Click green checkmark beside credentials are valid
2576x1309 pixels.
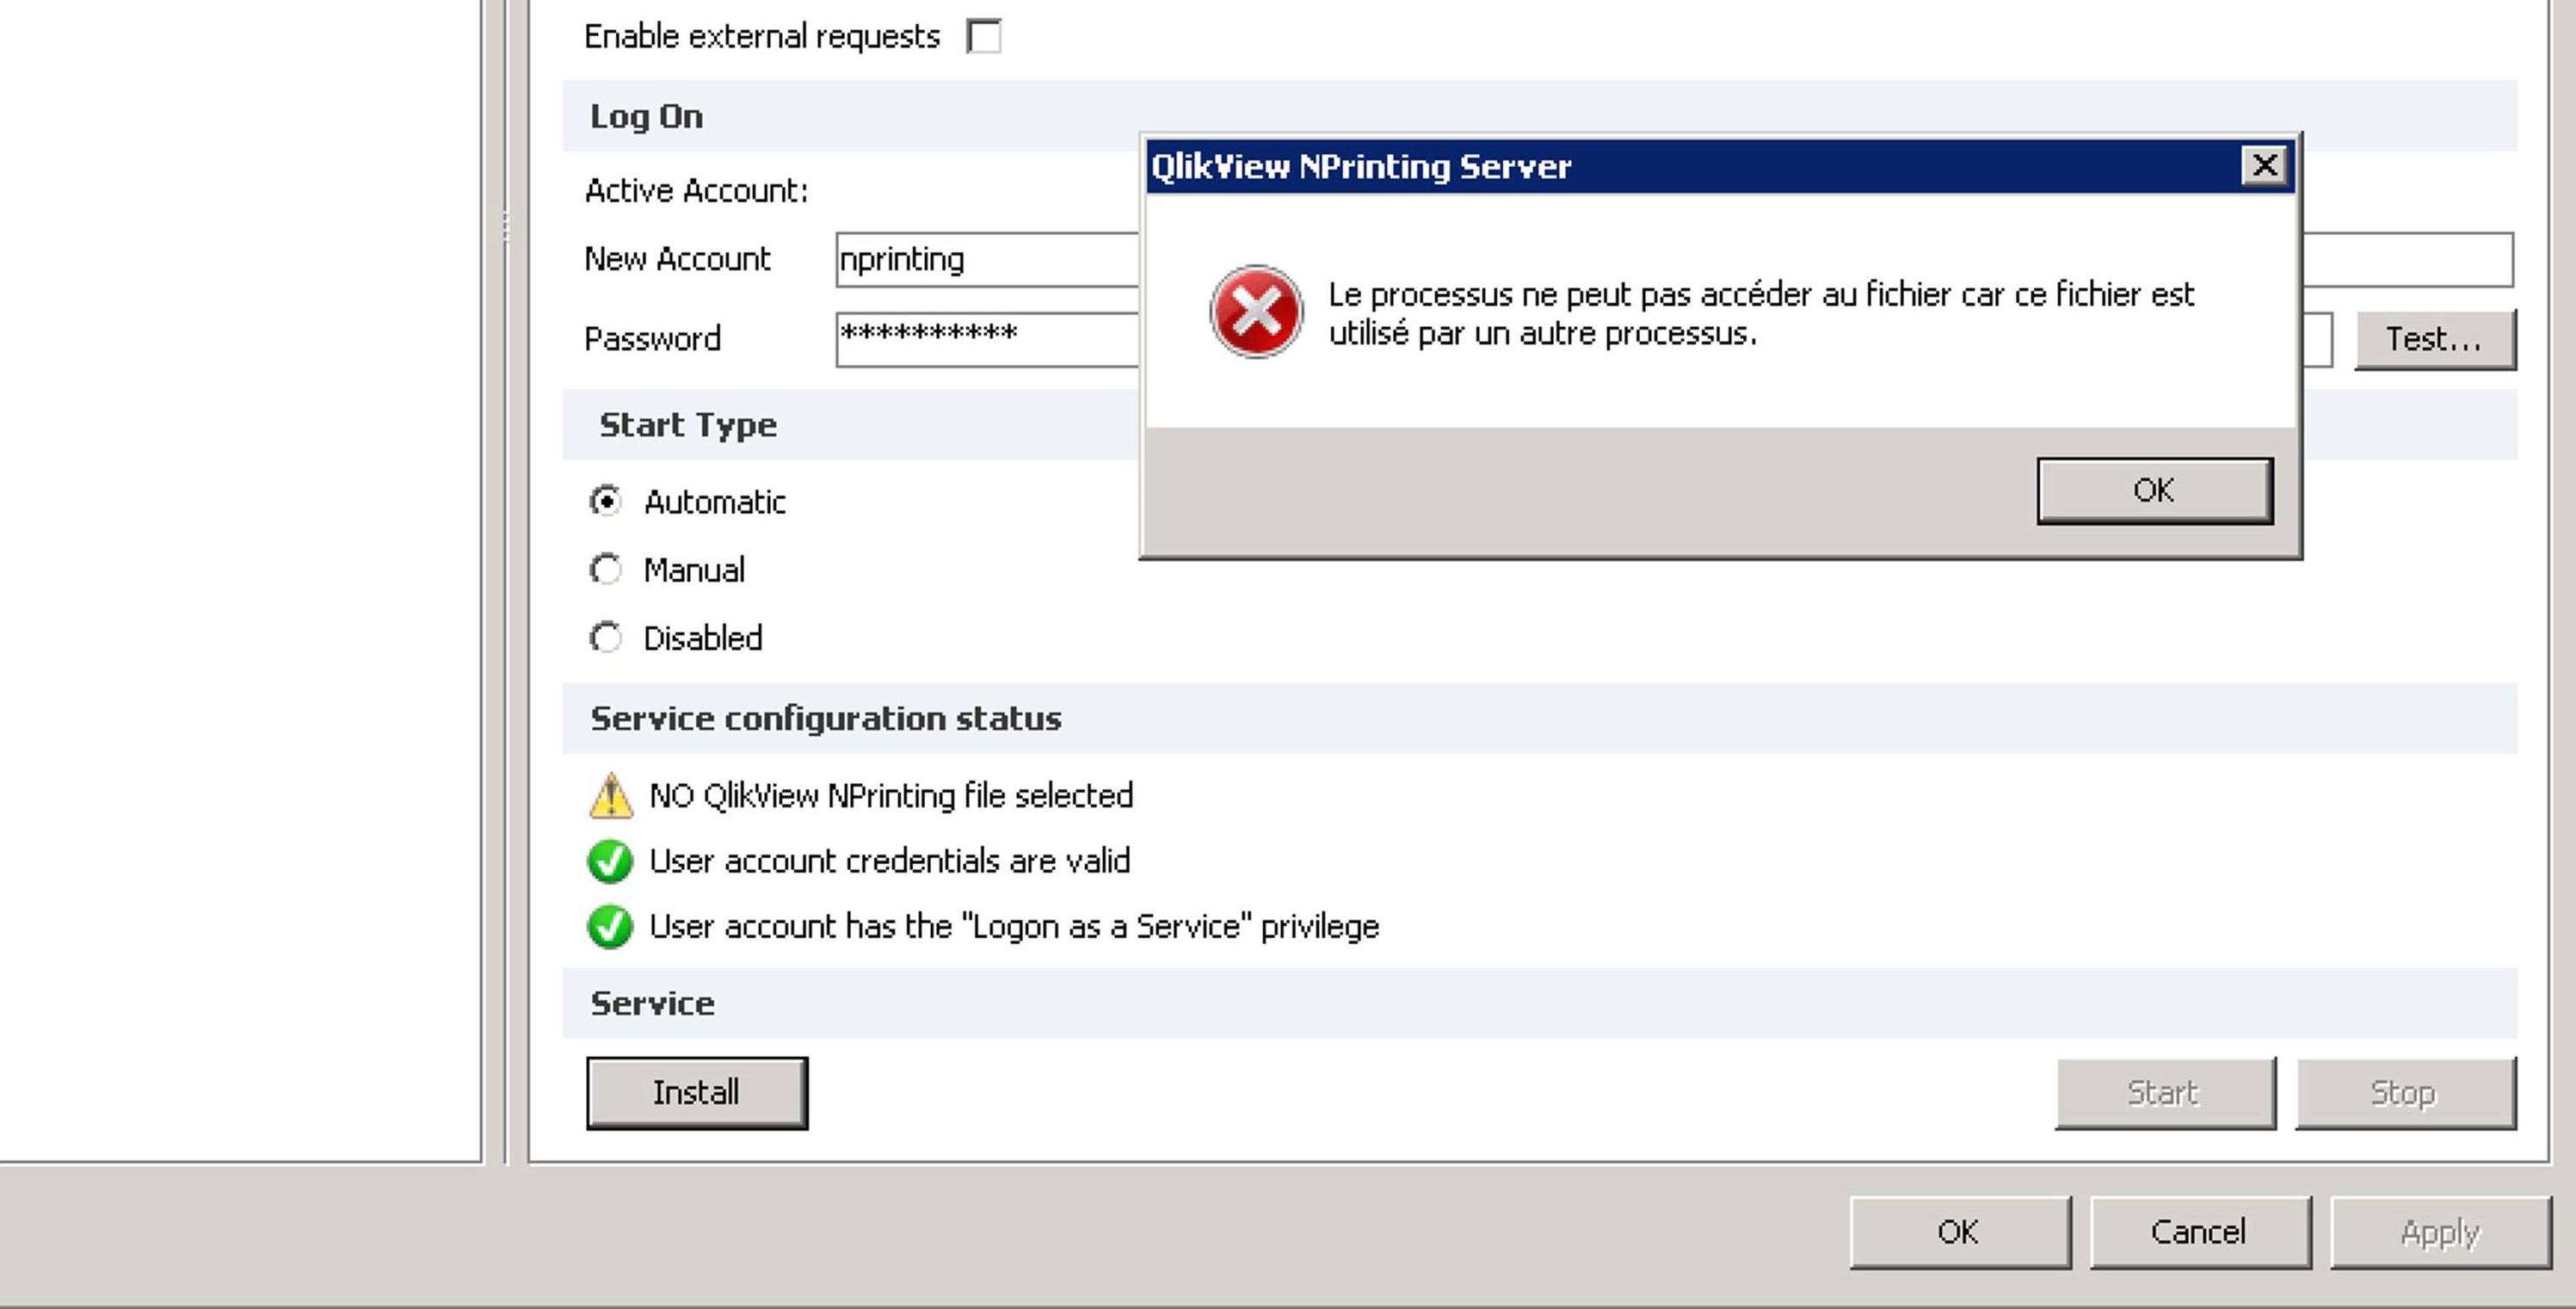(610, 861)
